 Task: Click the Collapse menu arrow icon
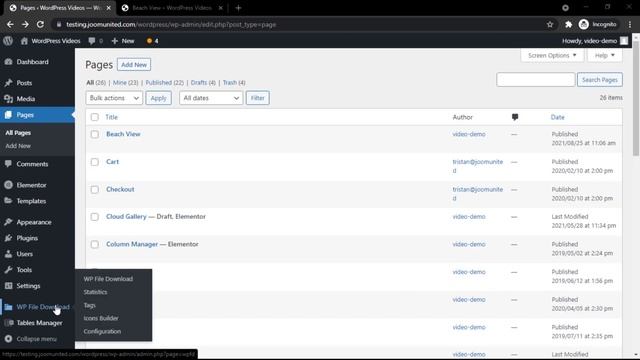8,339
